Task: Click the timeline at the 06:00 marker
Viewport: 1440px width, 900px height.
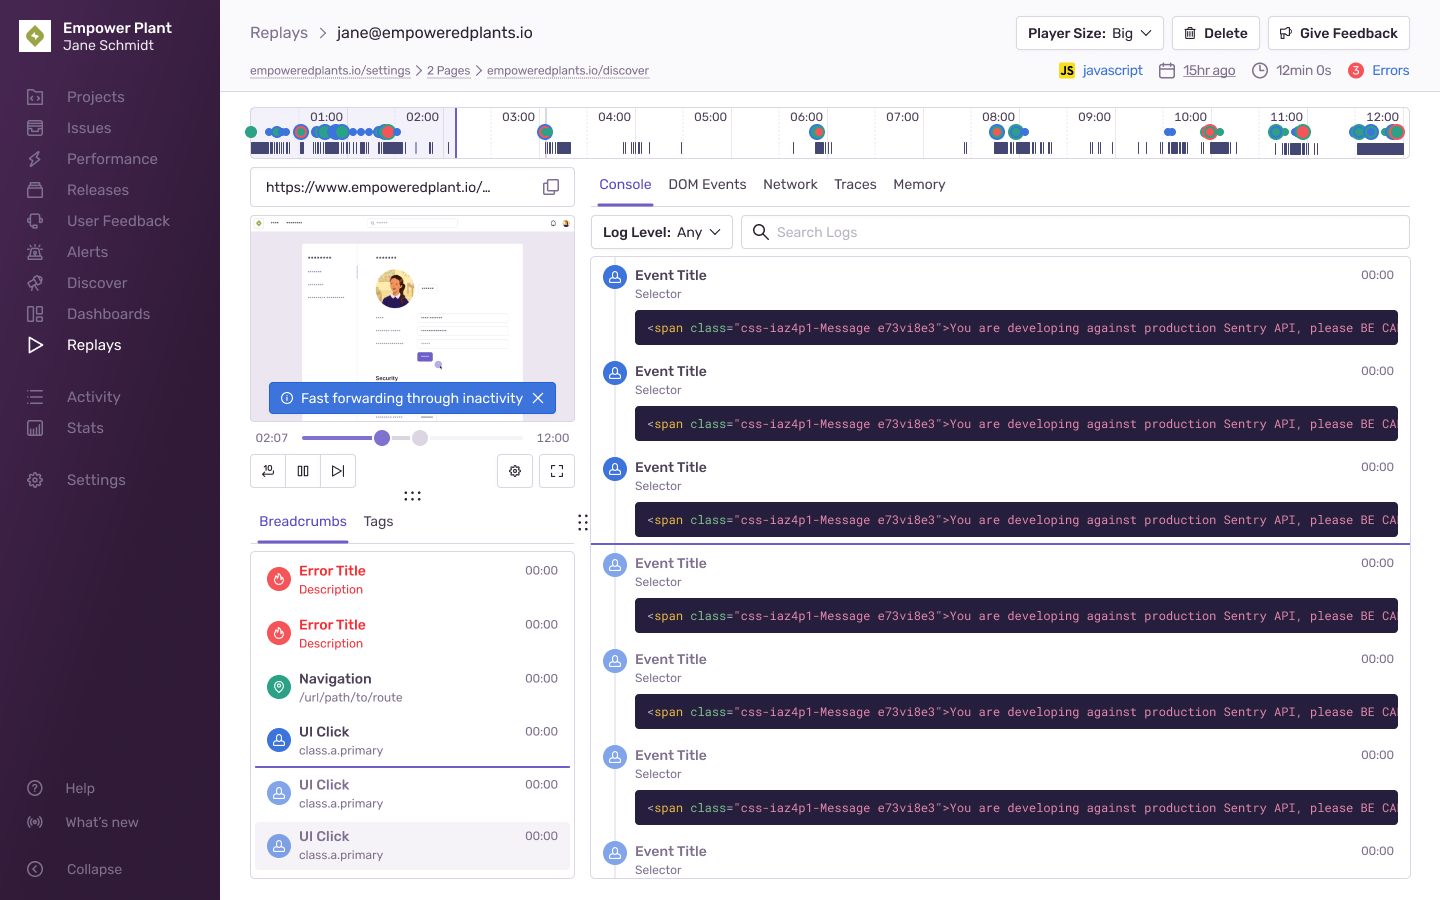Action: click(806, 117)
